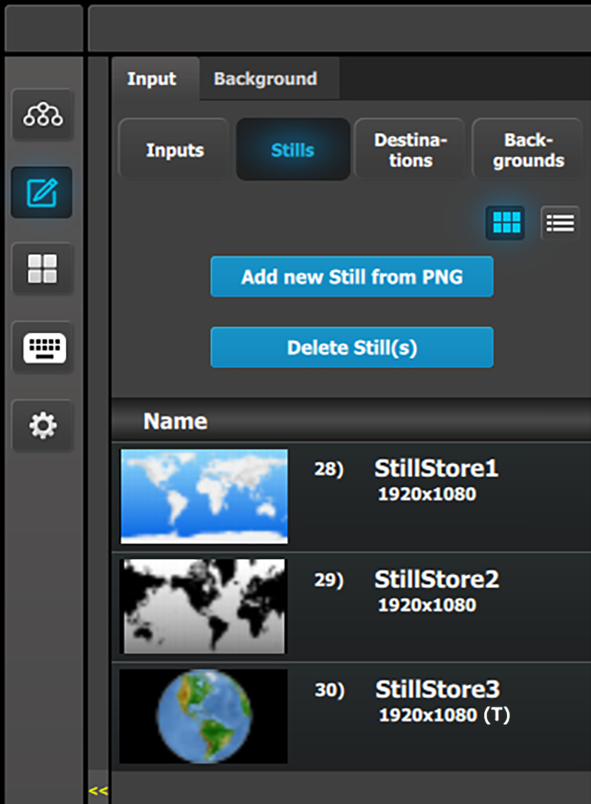Open the system diagram hierarchy icon
Image resolution: width=591 pixels, height=804 pixels.
pos(43,114)
